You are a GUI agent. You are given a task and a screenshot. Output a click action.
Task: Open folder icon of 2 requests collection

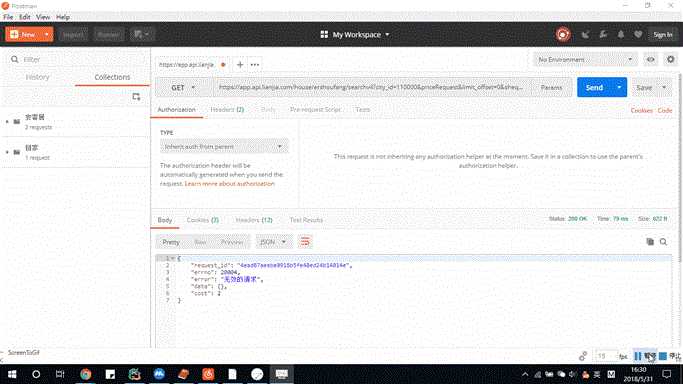pos(17,121)
